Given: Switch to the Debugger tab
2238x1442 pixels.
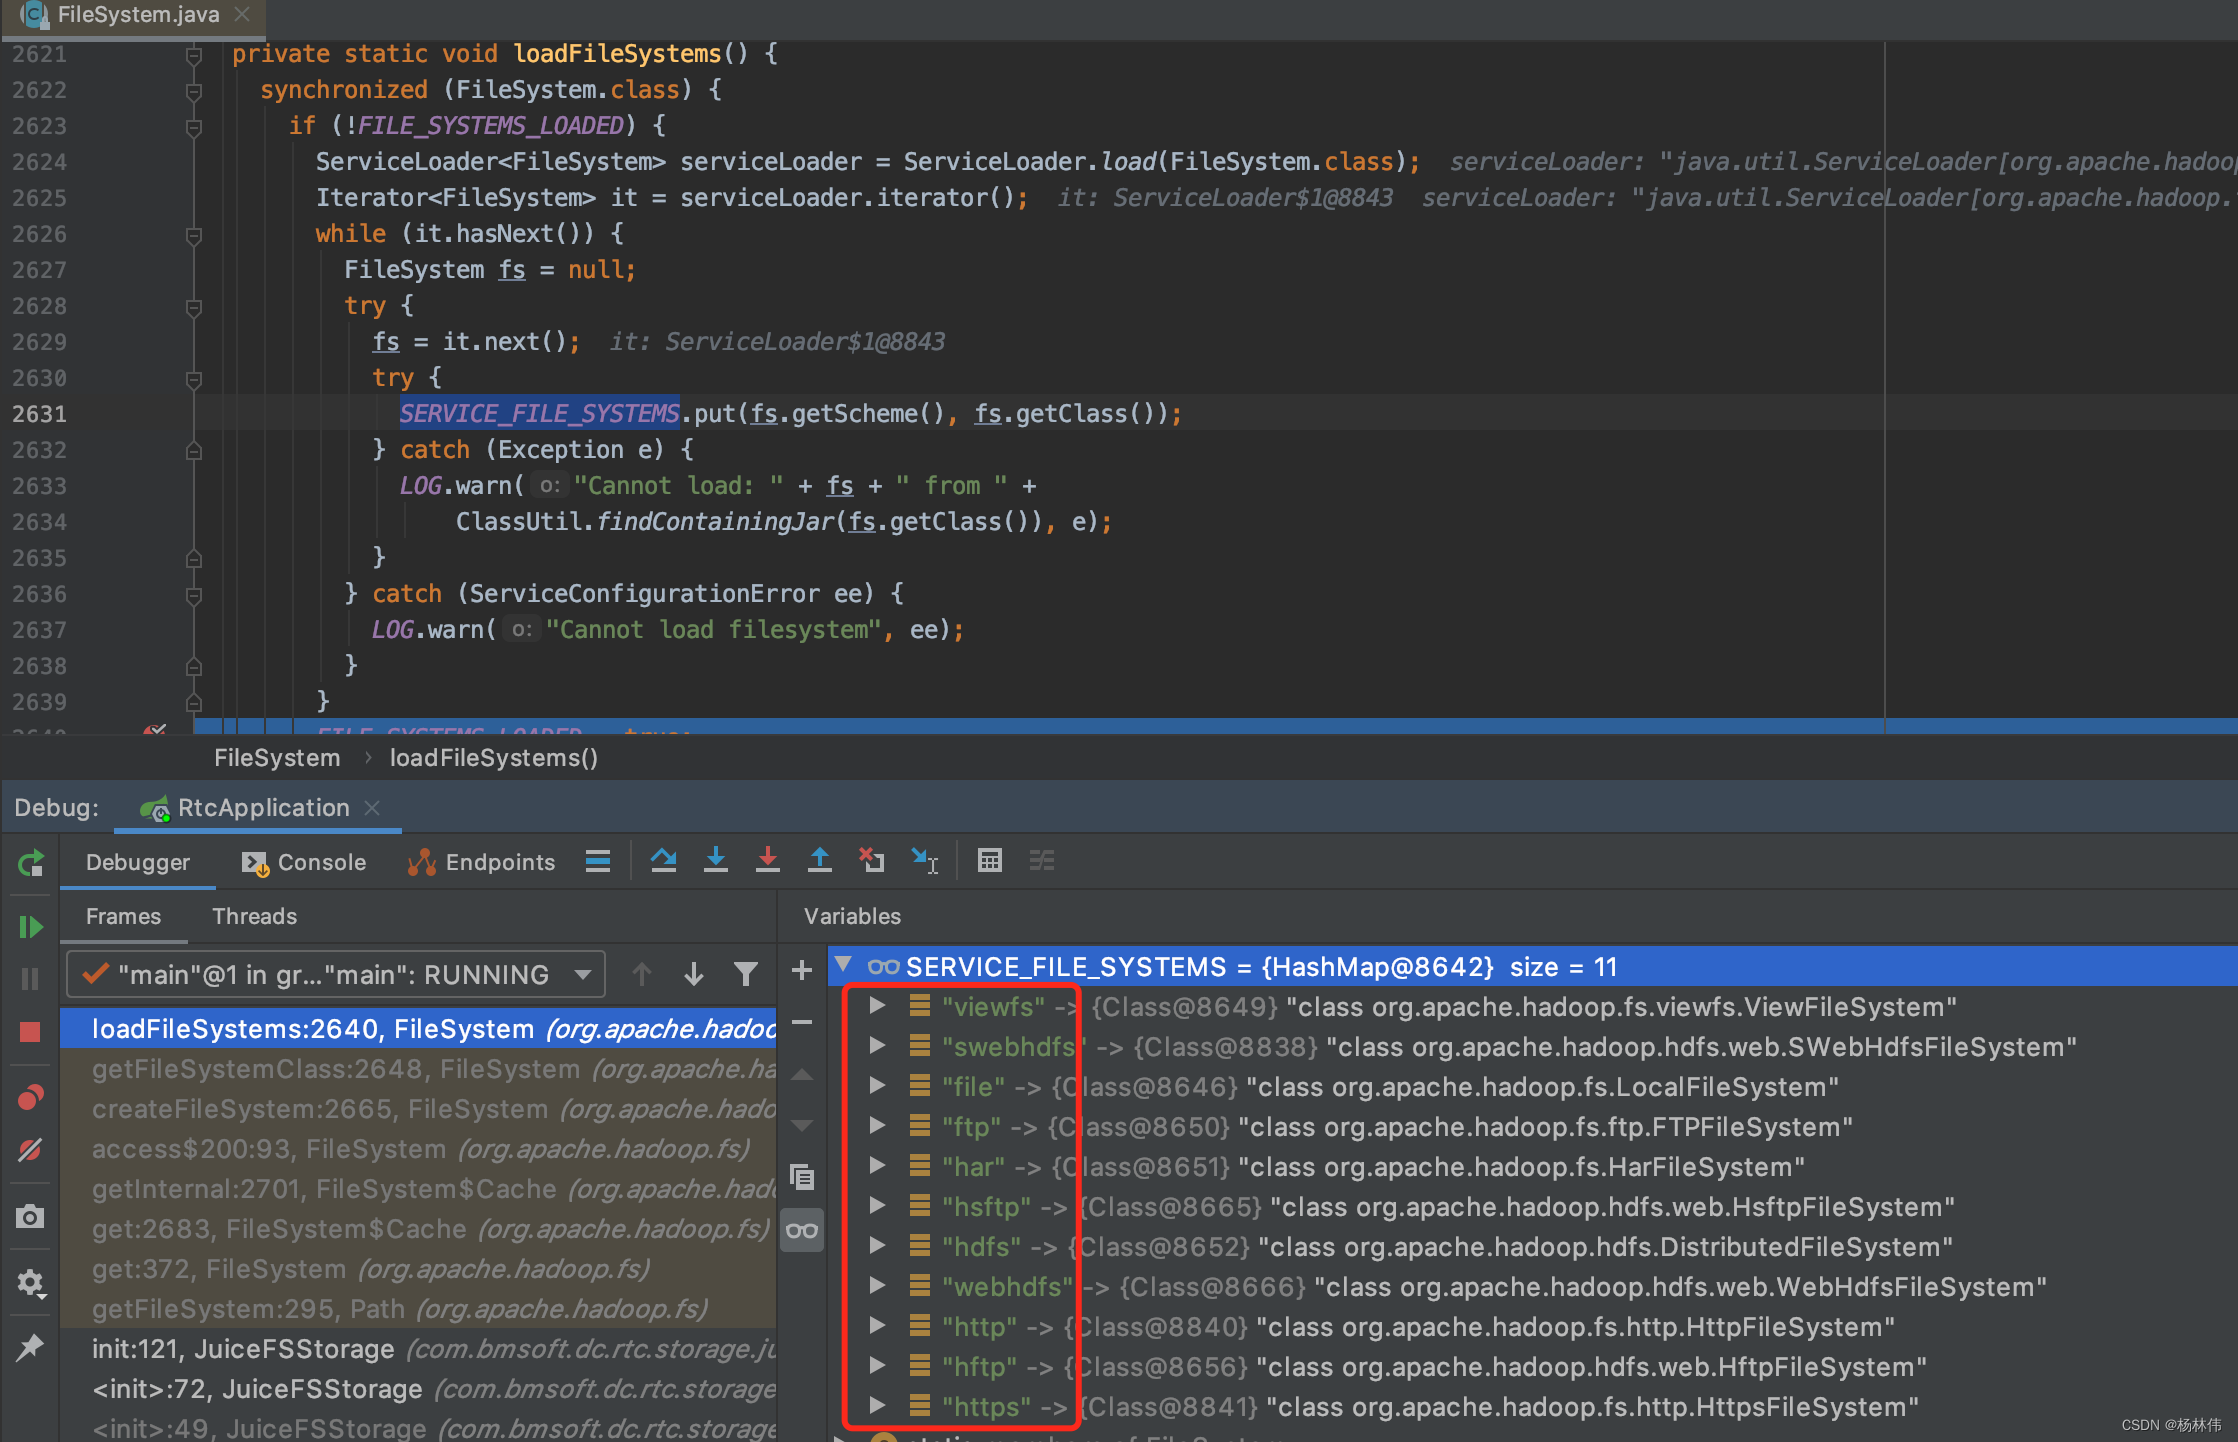Looking at the screenshot, I should click(x=138, y=862).
